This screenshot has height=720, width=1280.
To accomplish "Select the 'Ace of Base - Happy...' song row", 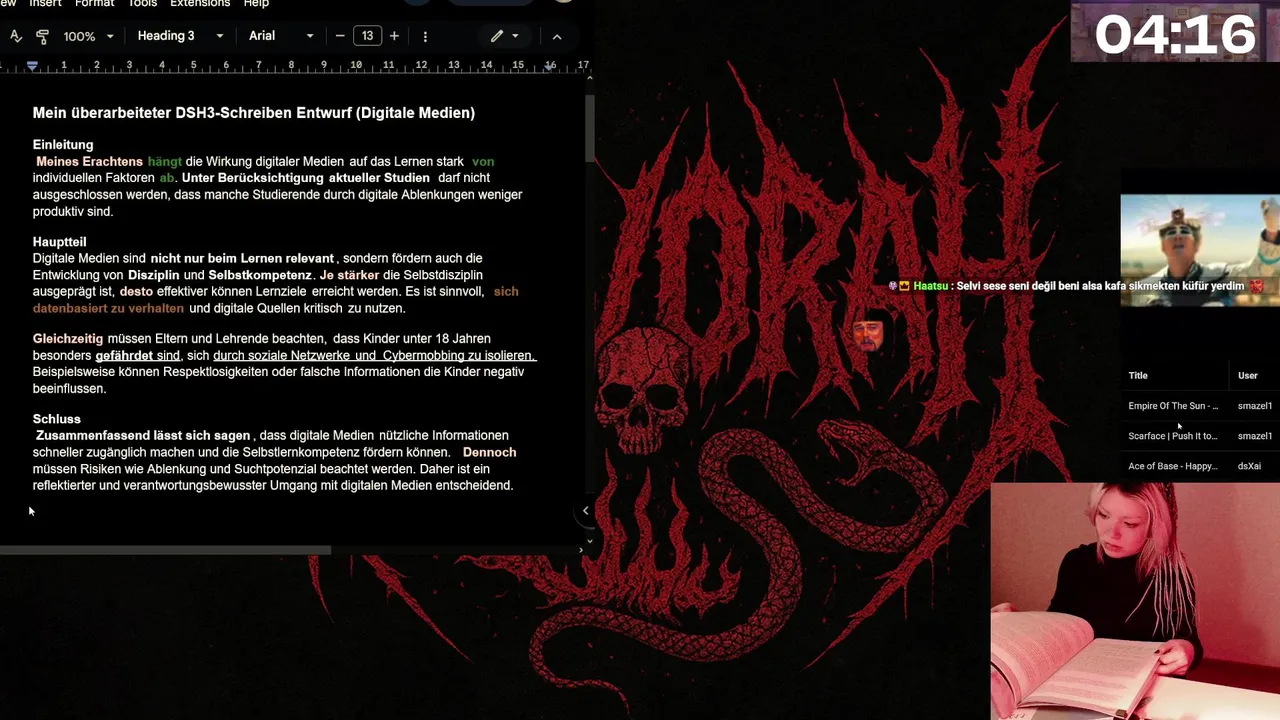I will point(1200,466).
